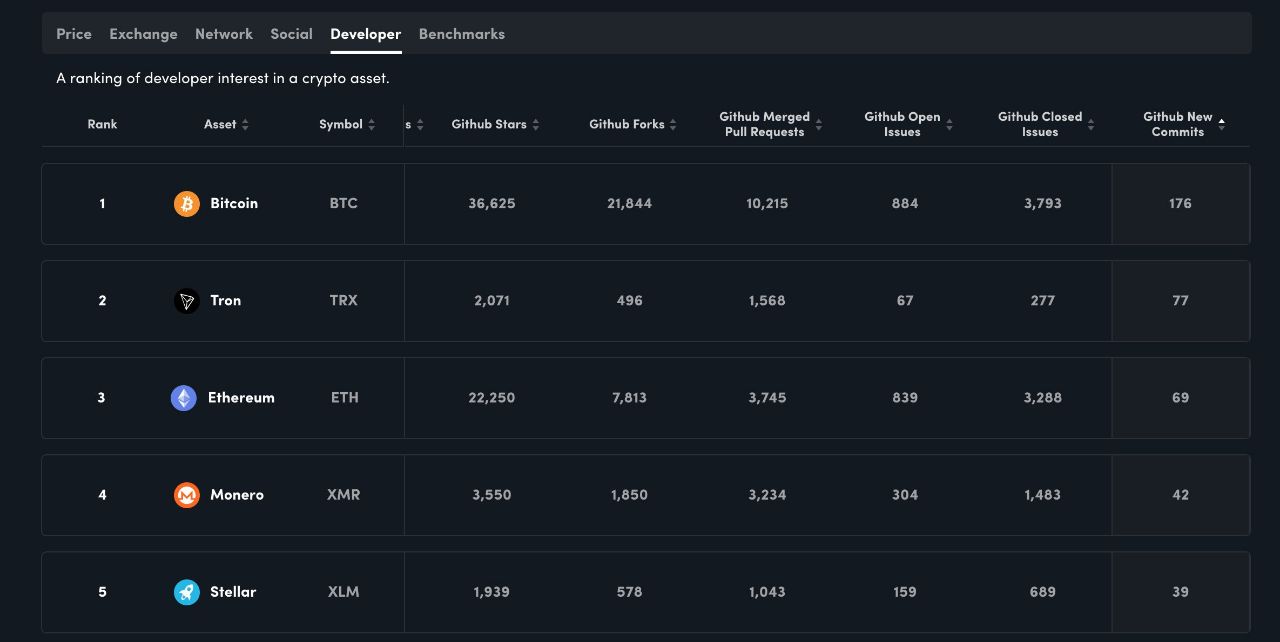The width and height of the screenshot is (1280, 642).
Task: Click the Bitcoin logo icon
Action: click(187, 204)
